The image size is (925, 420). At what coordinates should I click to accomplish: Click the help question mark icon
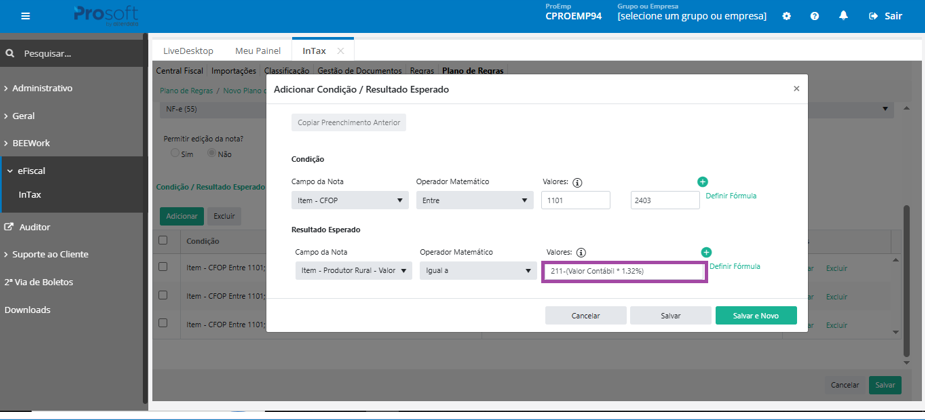click(x=815, y=16)
